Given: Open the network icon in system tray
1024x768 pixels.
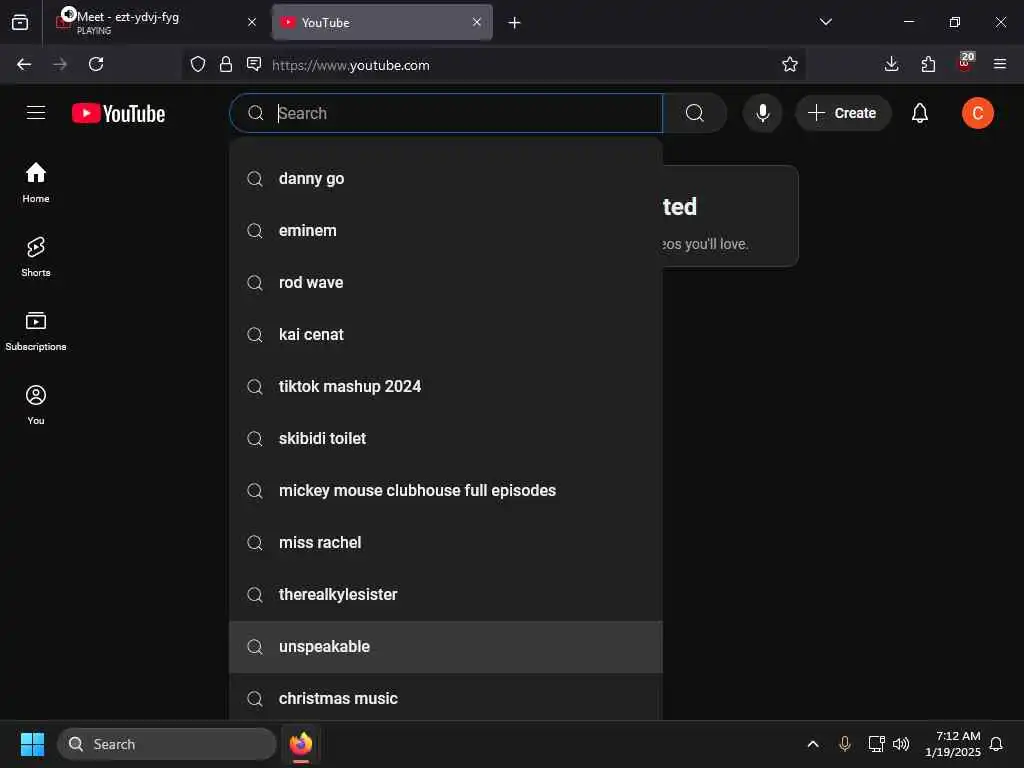Looking at the screenshot, I should coord(876,744).
